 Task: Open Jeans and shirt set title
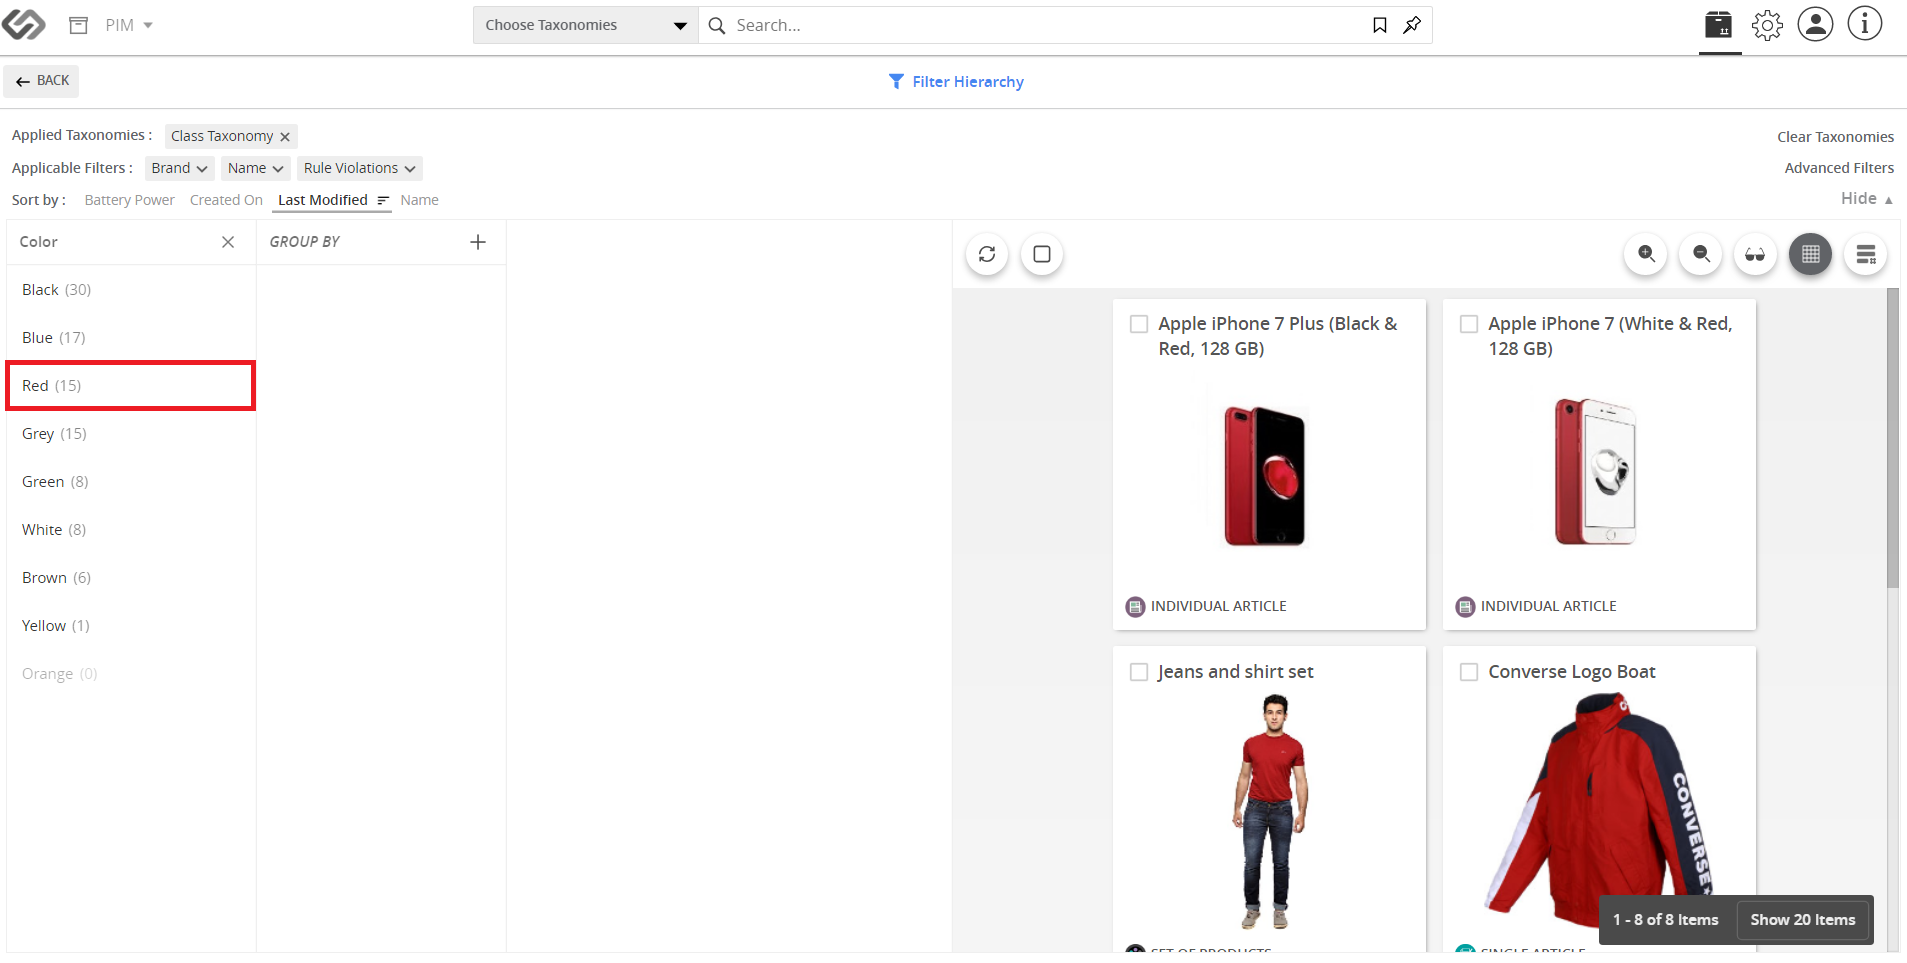1236,672
